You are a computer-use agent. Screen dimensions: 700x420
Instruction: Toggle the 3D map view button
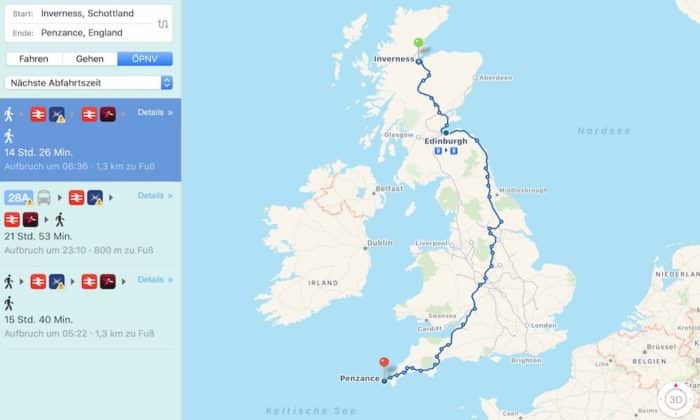(675, 399)
